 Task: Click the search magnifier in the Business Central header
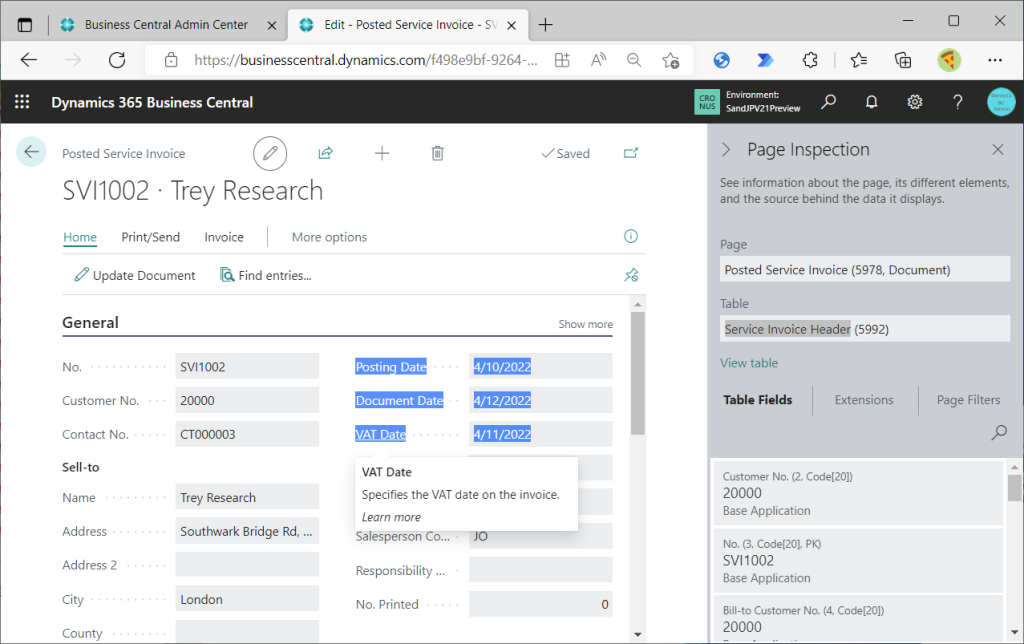(829, 102)
